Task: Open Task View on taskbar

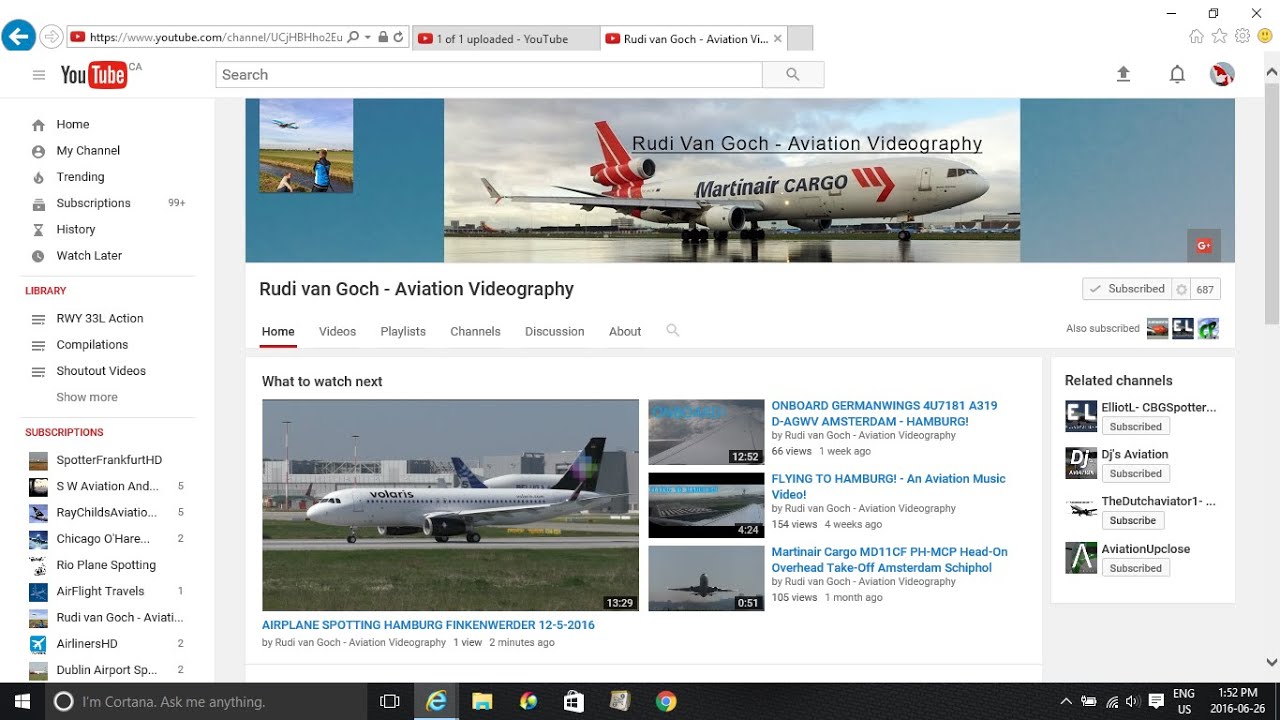Action: [x=390, y=702]
